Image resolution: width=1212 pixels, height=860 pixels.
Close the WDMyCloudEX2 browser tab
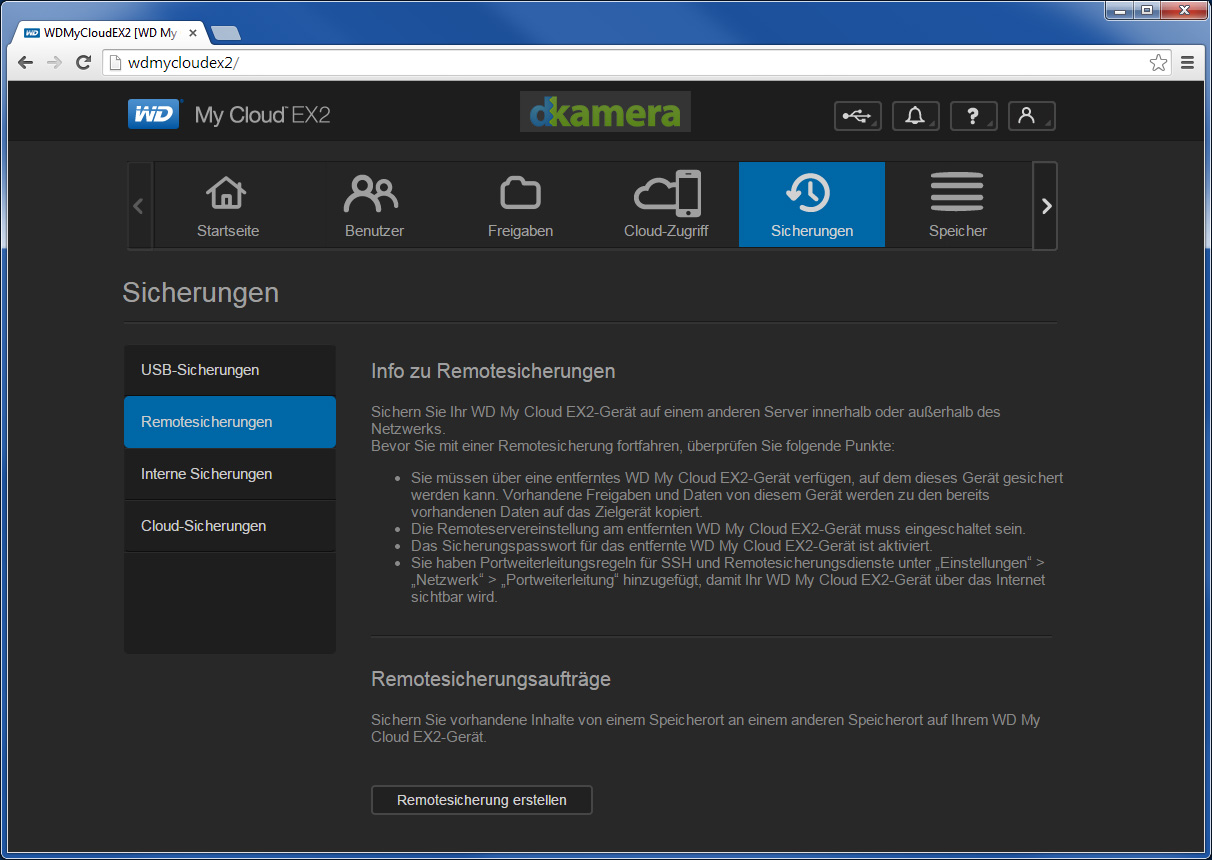click(x=193, y=33)
